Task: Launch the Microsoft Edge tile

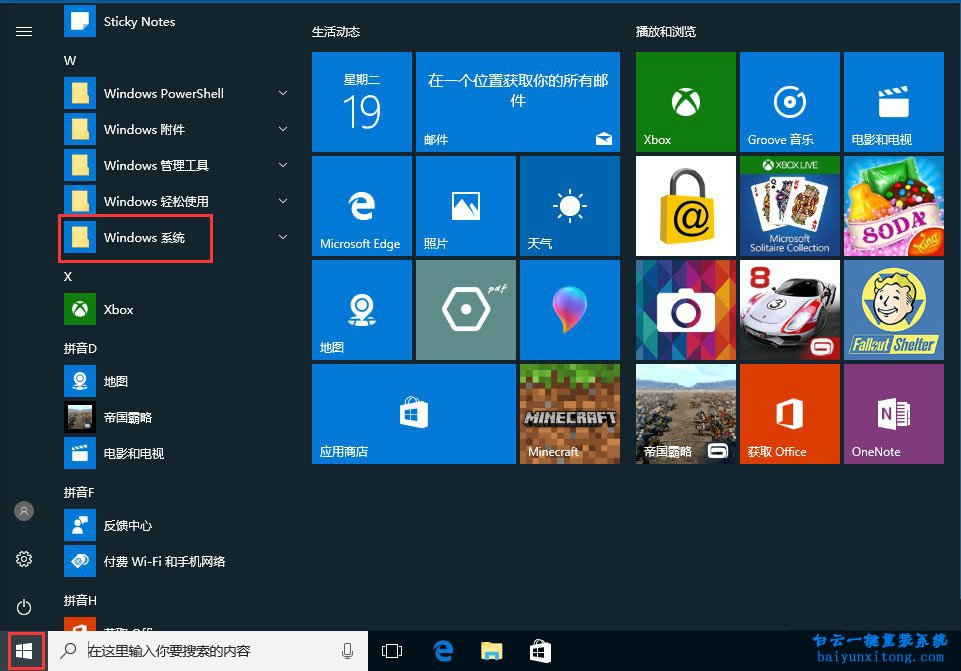Action: pos(361,205)
